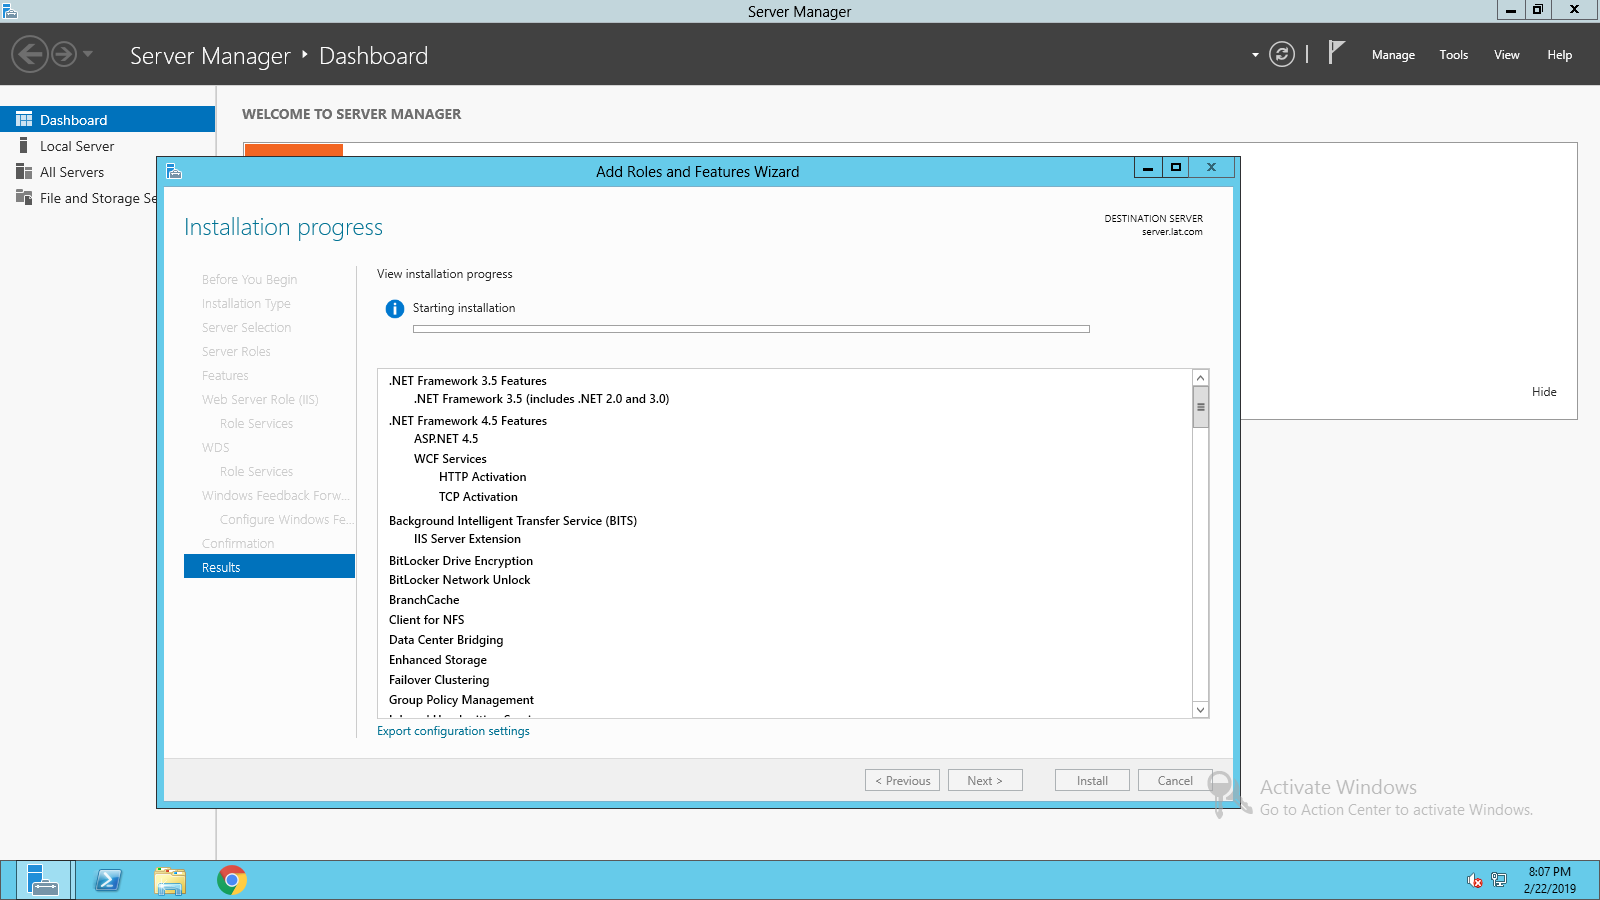
Task: Open the Manage menu
Action: tap(1393, 55)
